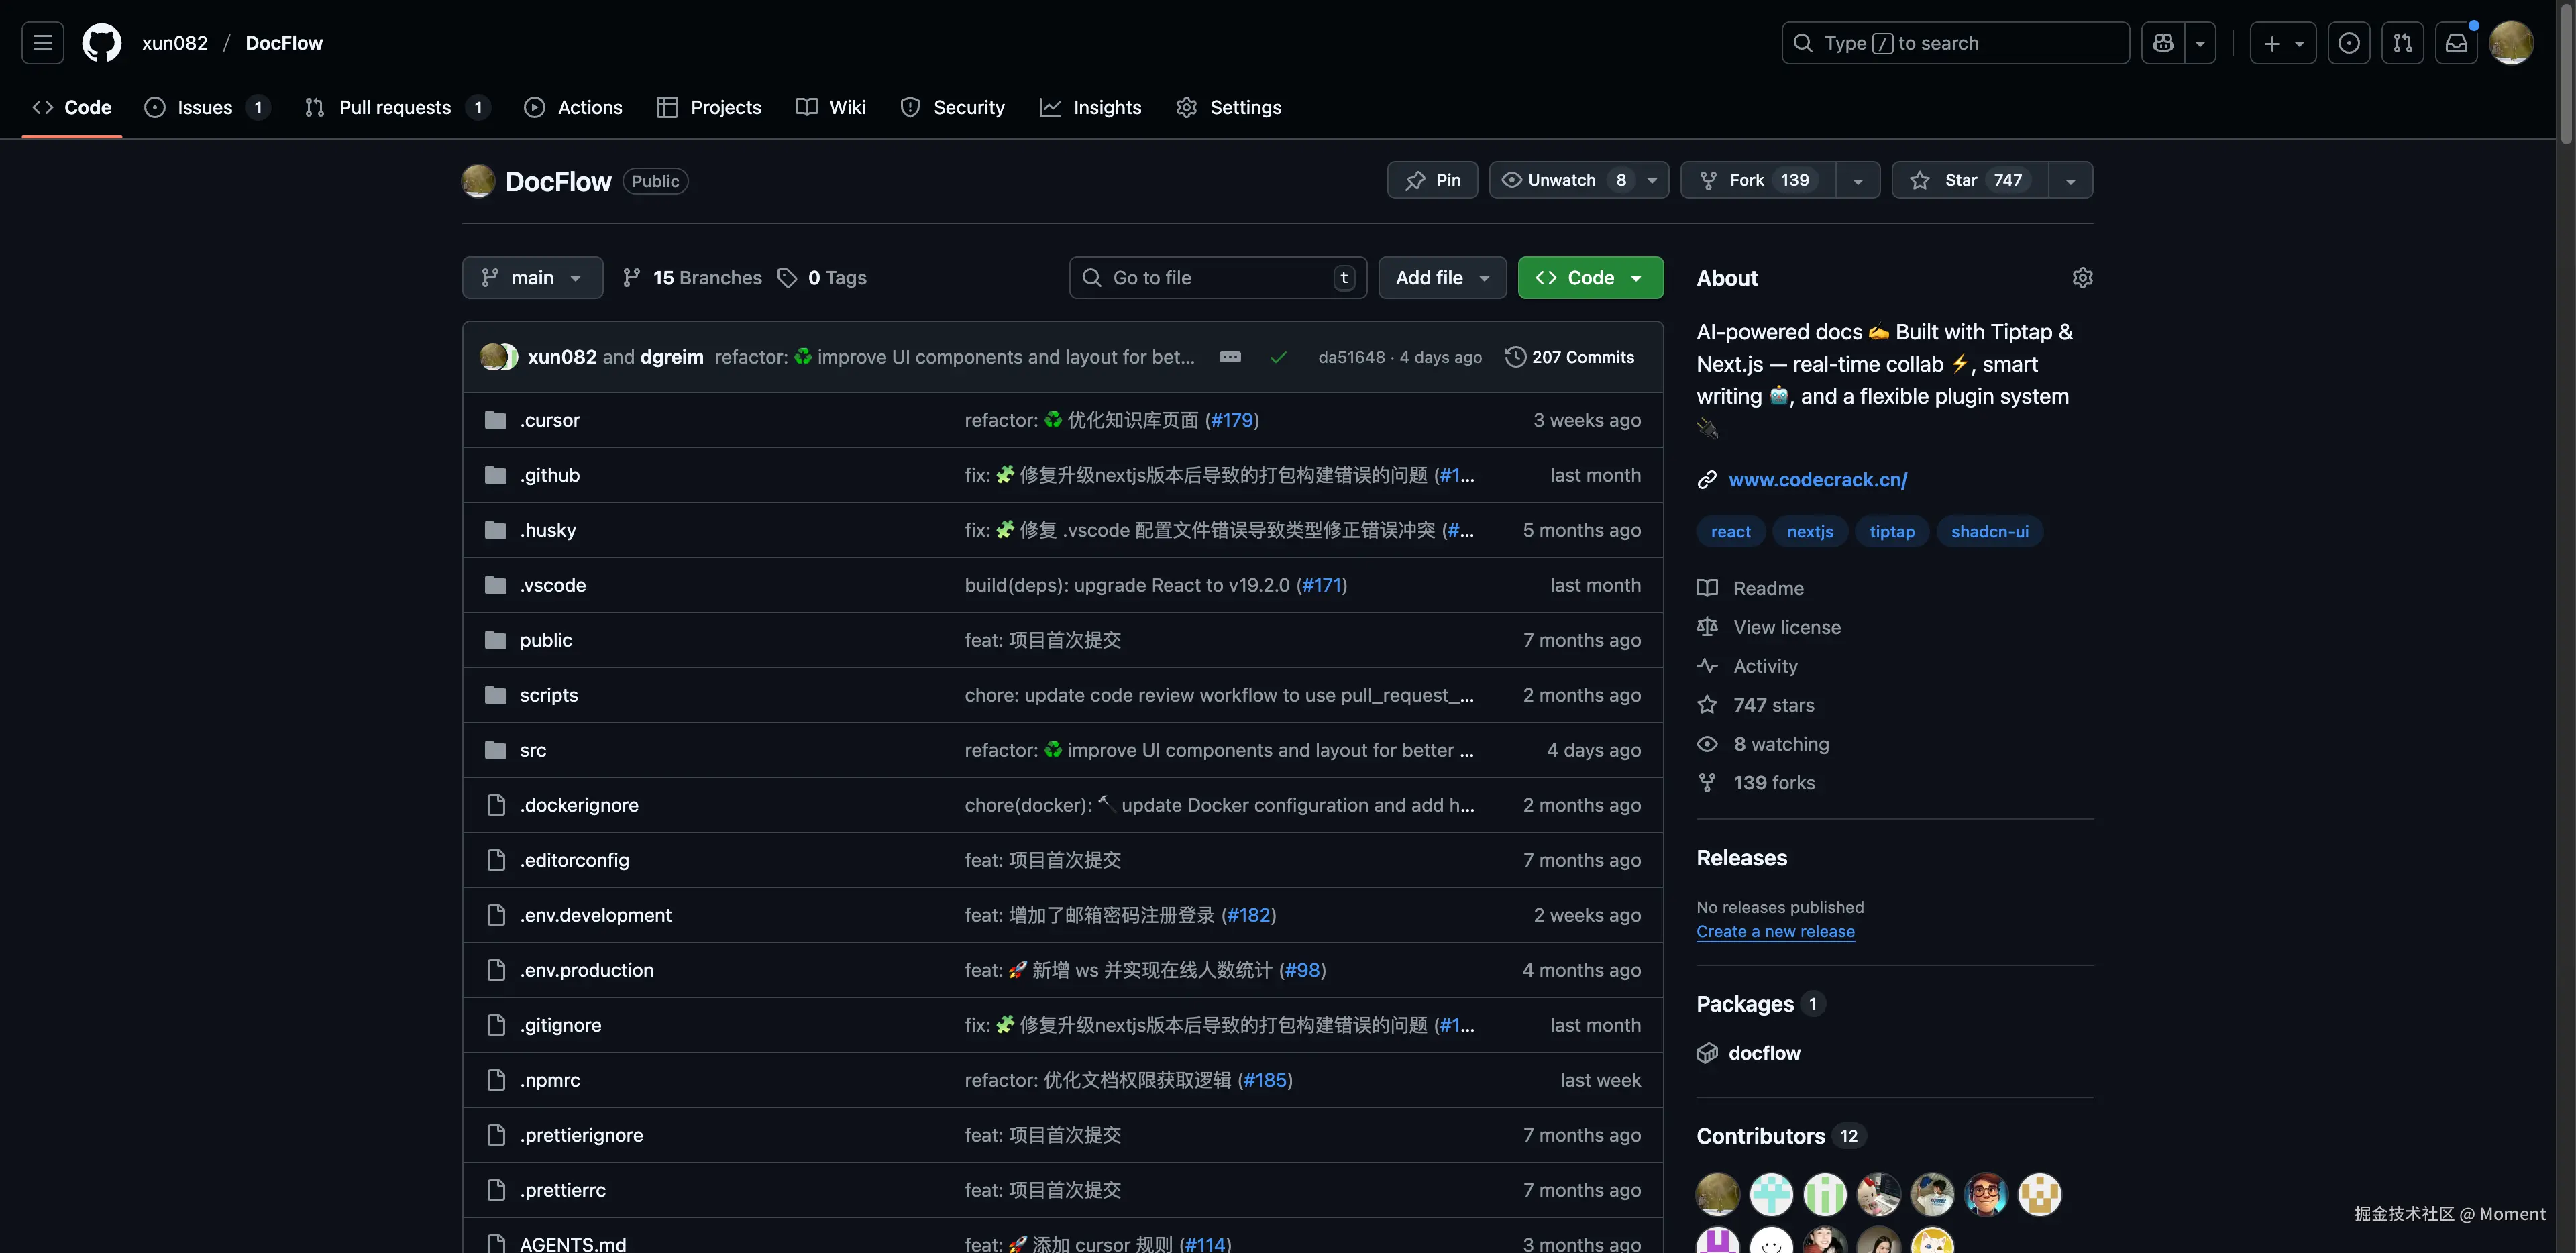Open the Copilot chat icon
This screenshot has height=1253, width=2576.
tap(2163, 43)
